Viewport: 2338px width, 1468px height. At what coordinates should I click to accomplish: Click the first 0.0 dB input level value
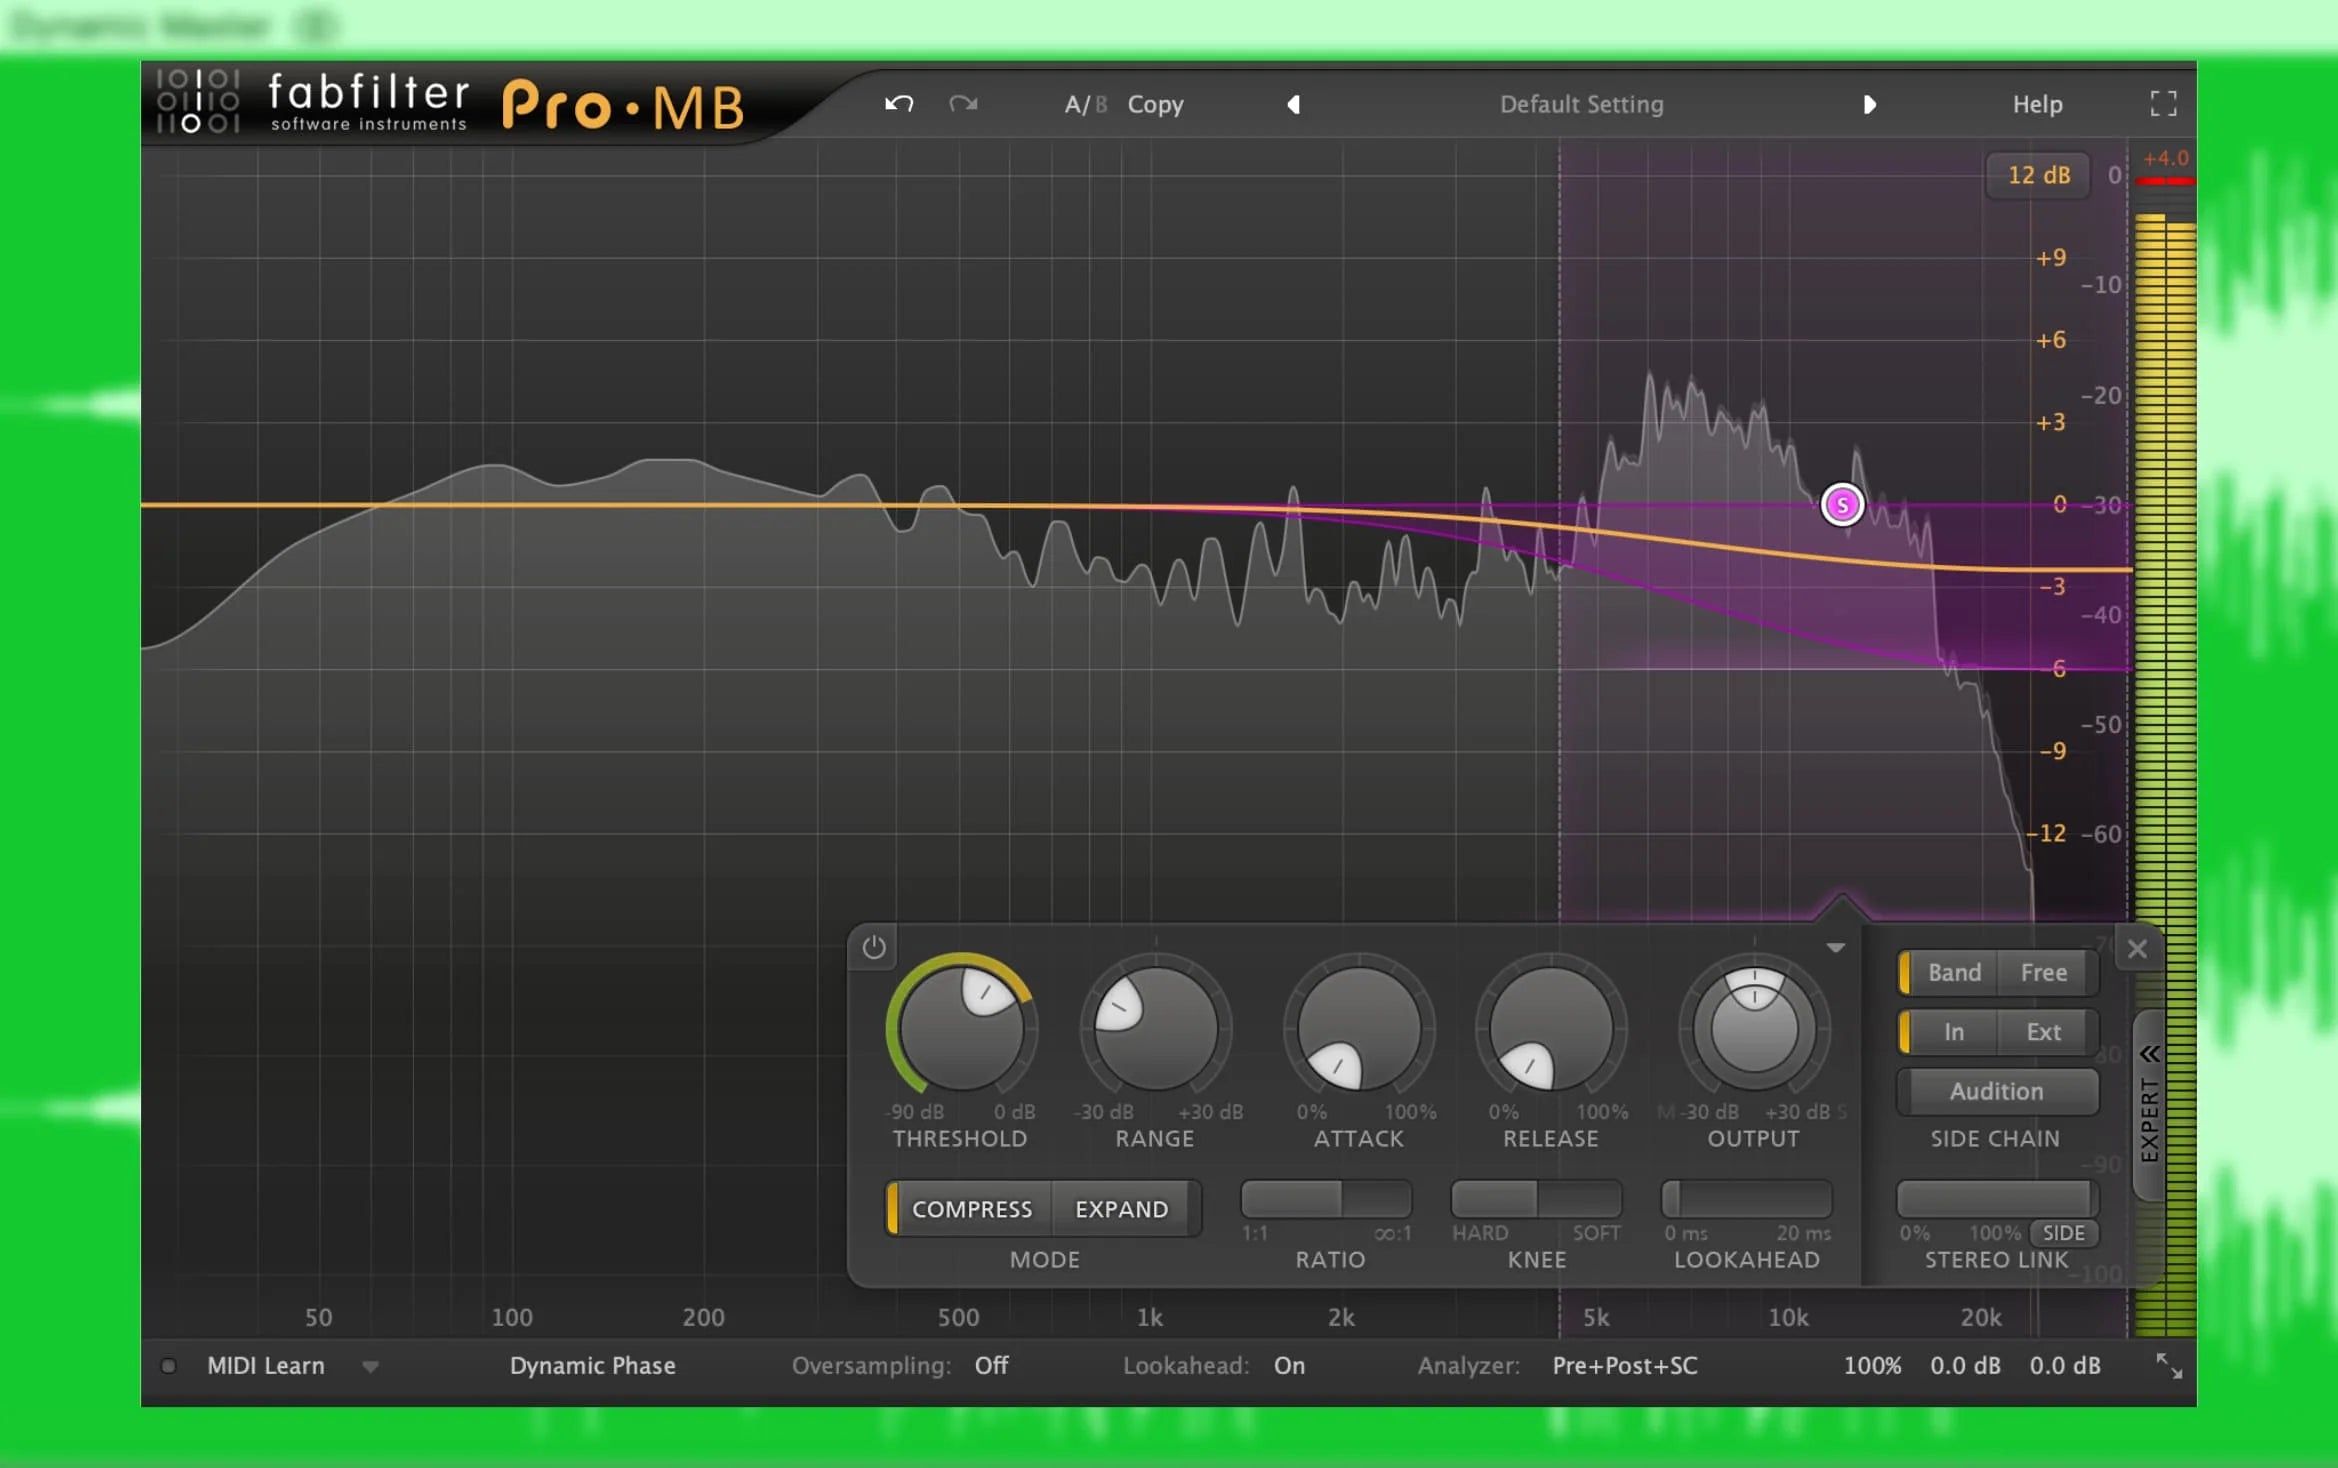1965,1366
